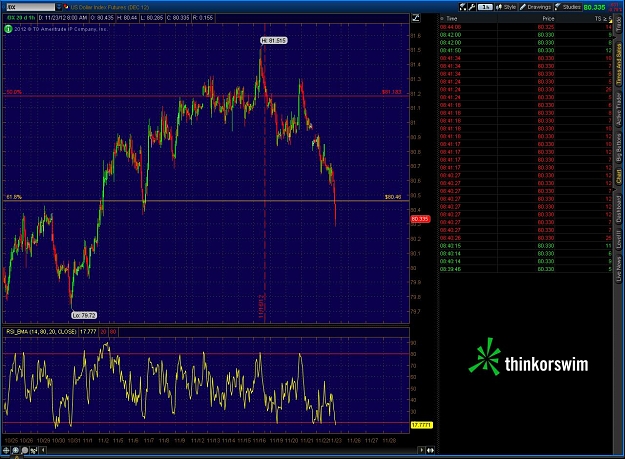This screenshot has width=625, height=459.
Task: Click the 50.0% Fibonacci level label
Action: 14,92
